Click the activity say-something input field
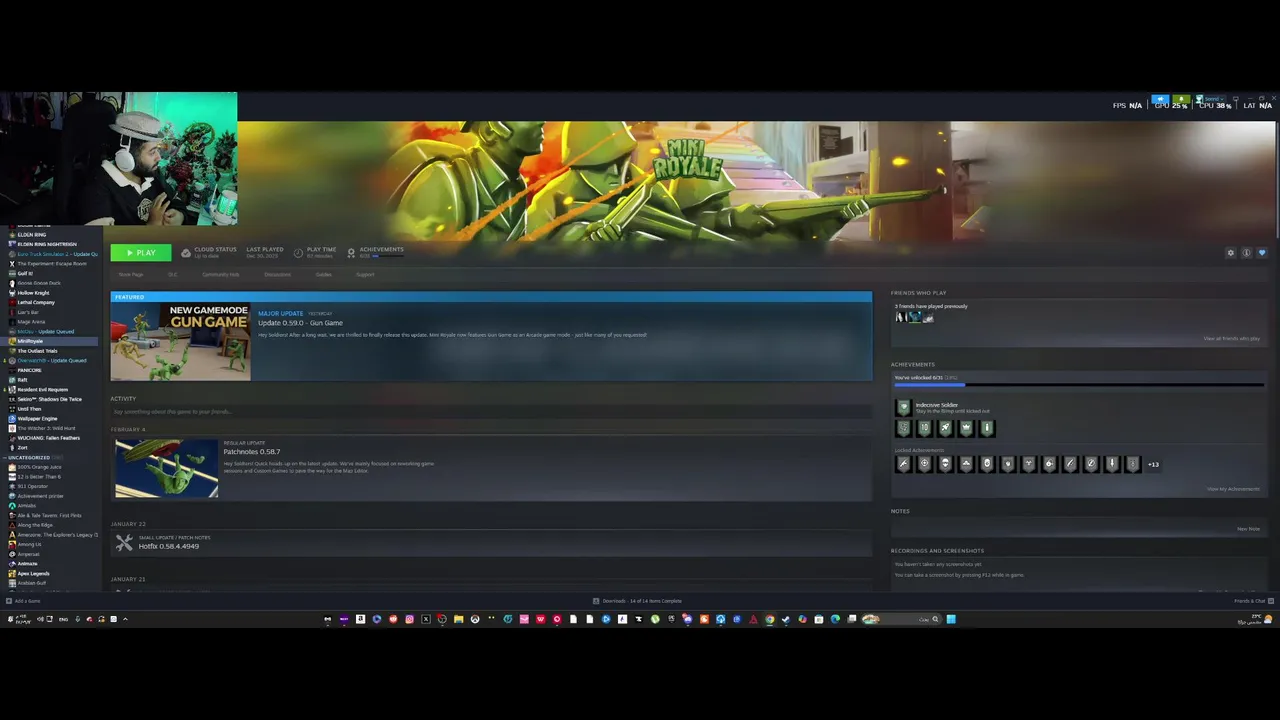 tap(490, 411)
